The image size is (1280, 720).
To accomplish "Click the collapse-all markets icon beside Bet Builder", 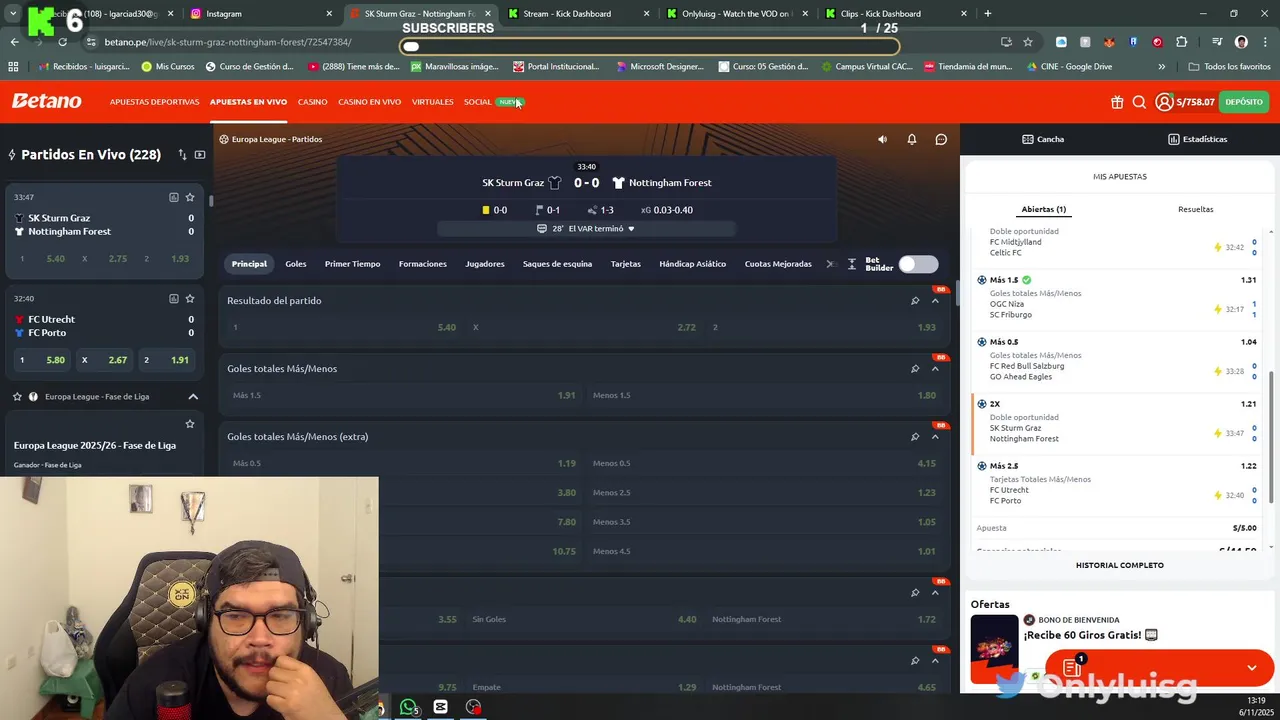I will (852, 264).
